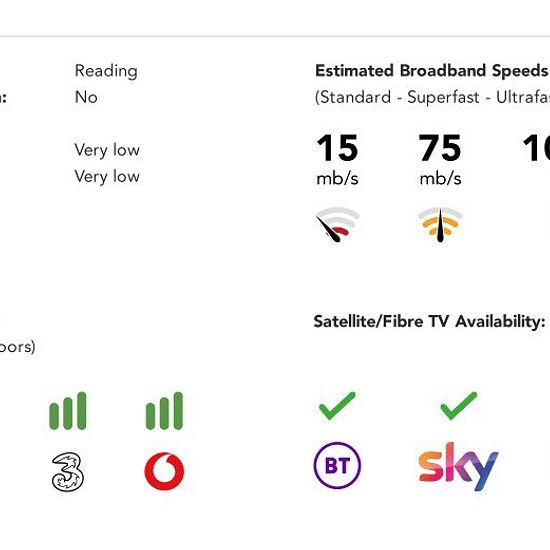Click the BT logo
The width and height of the screenshot is (550, 550).
click(x=337, y=465)
